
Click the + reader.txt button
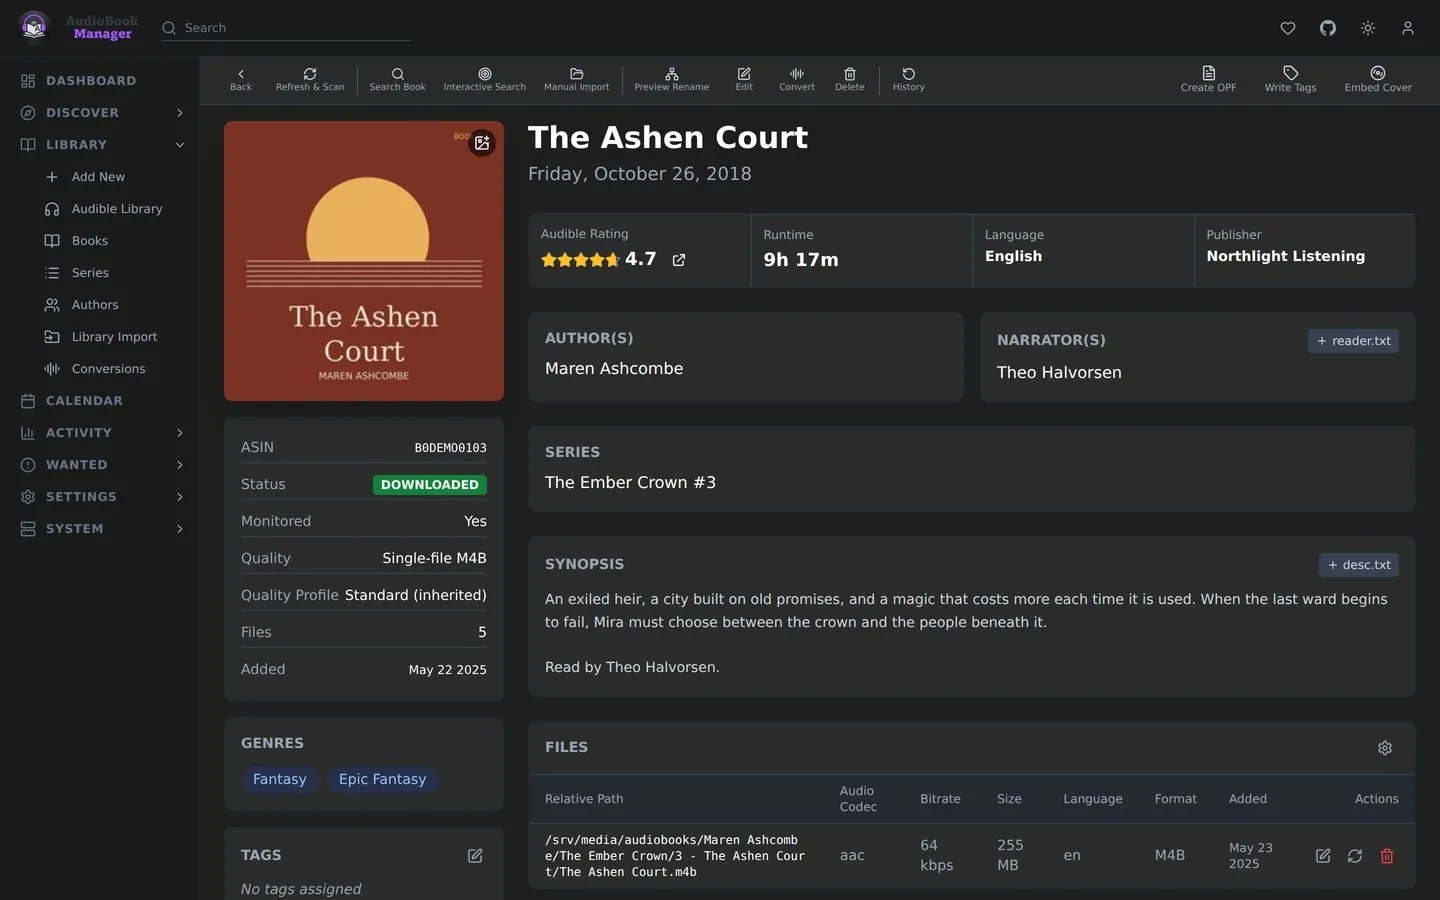pos(1353,341)
